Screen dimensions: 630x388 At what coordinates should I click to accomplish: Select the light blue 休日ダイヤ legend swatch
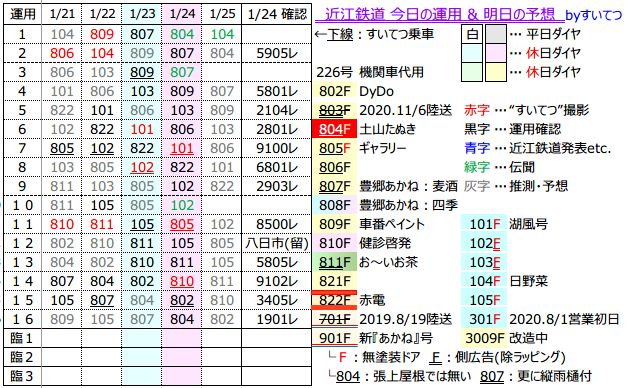[472, 53]
